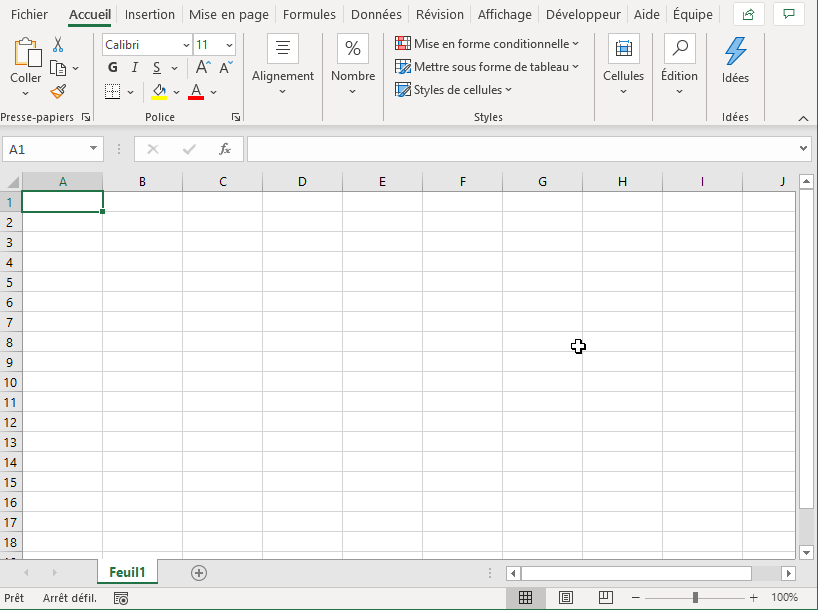Open Presse-papiers dialog launcher
Image resolution: width=818 pixels, height=610 pixels.
[86, 117]
